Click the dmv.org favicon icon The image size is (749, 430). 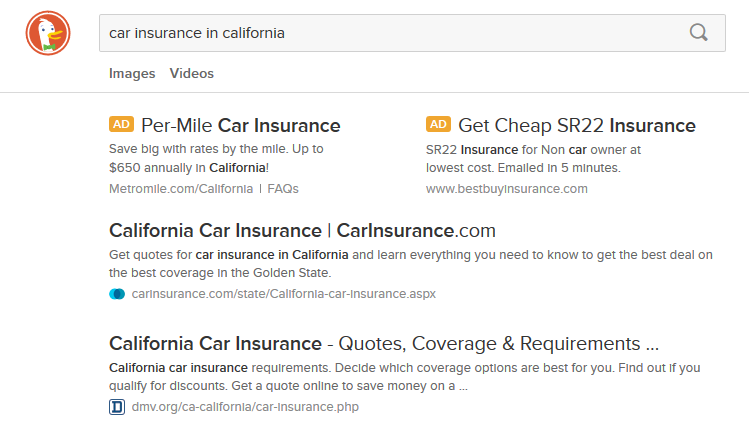117,407
